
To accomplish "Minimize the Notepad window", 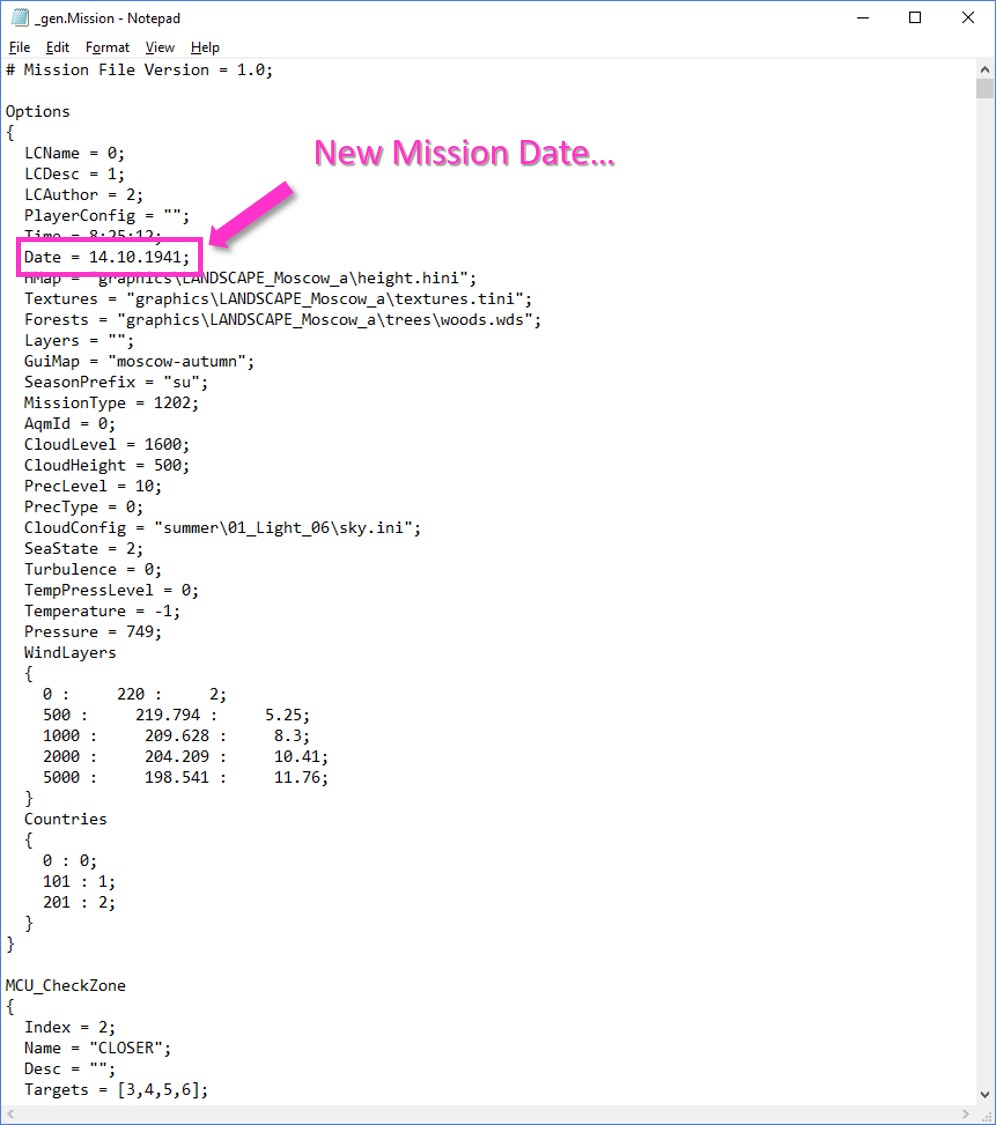I will point(861,18).
